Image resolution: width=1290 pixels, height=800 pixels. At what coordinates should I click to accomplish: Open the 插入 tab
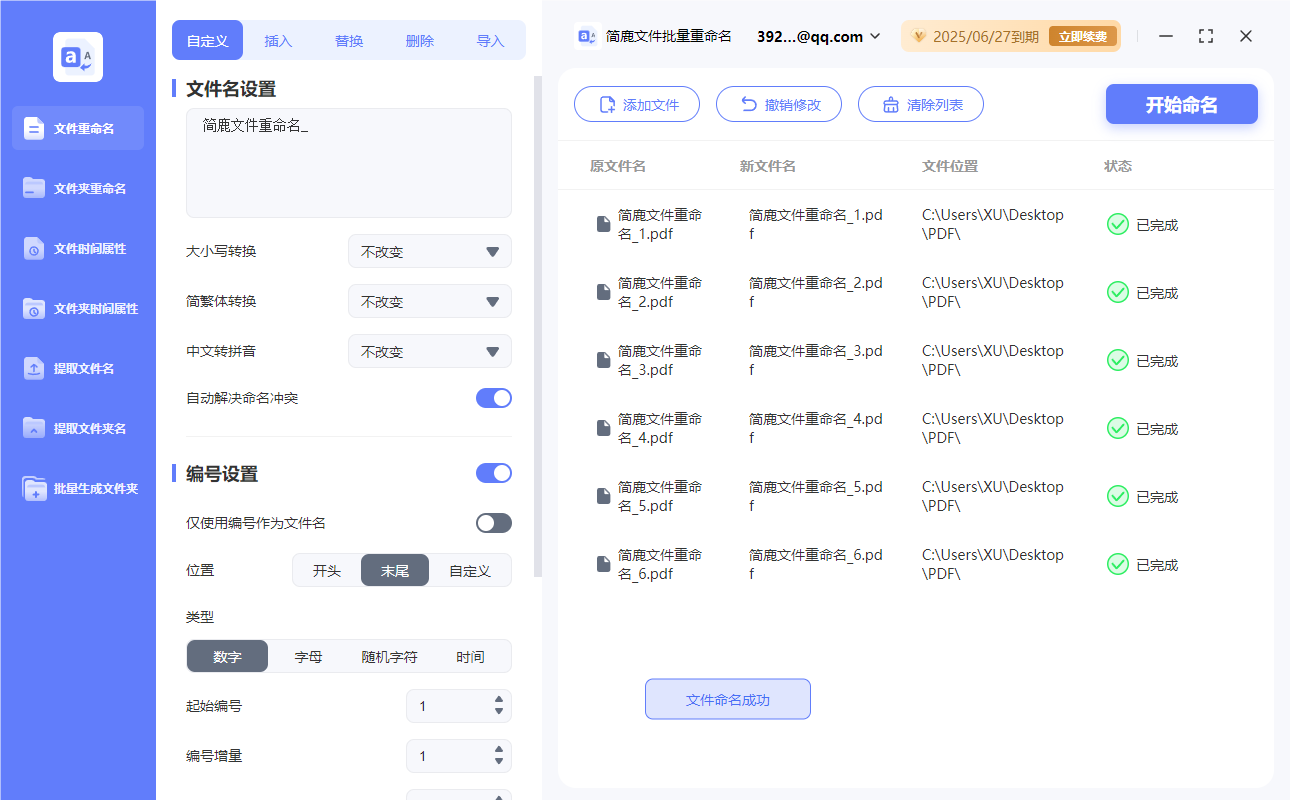click(x=278, y=40)
